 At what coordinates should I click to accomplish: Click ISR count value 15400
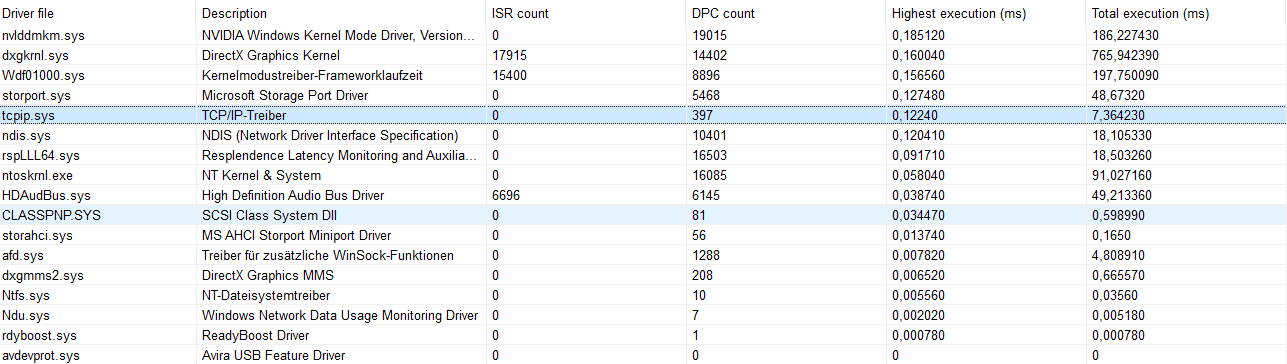click(x=509, y=75)
